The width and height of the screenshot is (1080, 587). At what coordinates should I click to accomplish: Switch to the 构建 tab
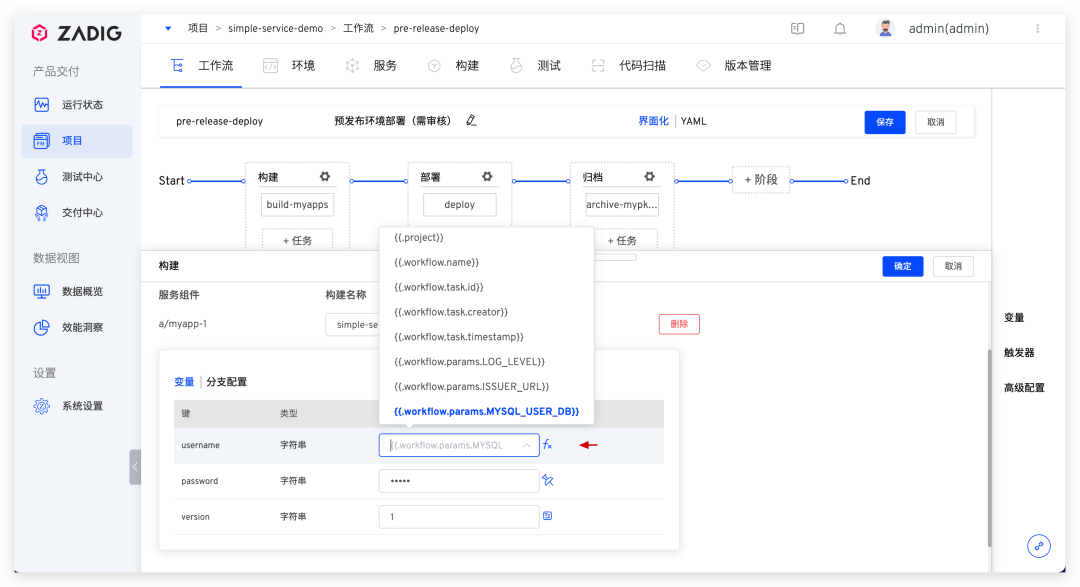(x=453, y=65)
